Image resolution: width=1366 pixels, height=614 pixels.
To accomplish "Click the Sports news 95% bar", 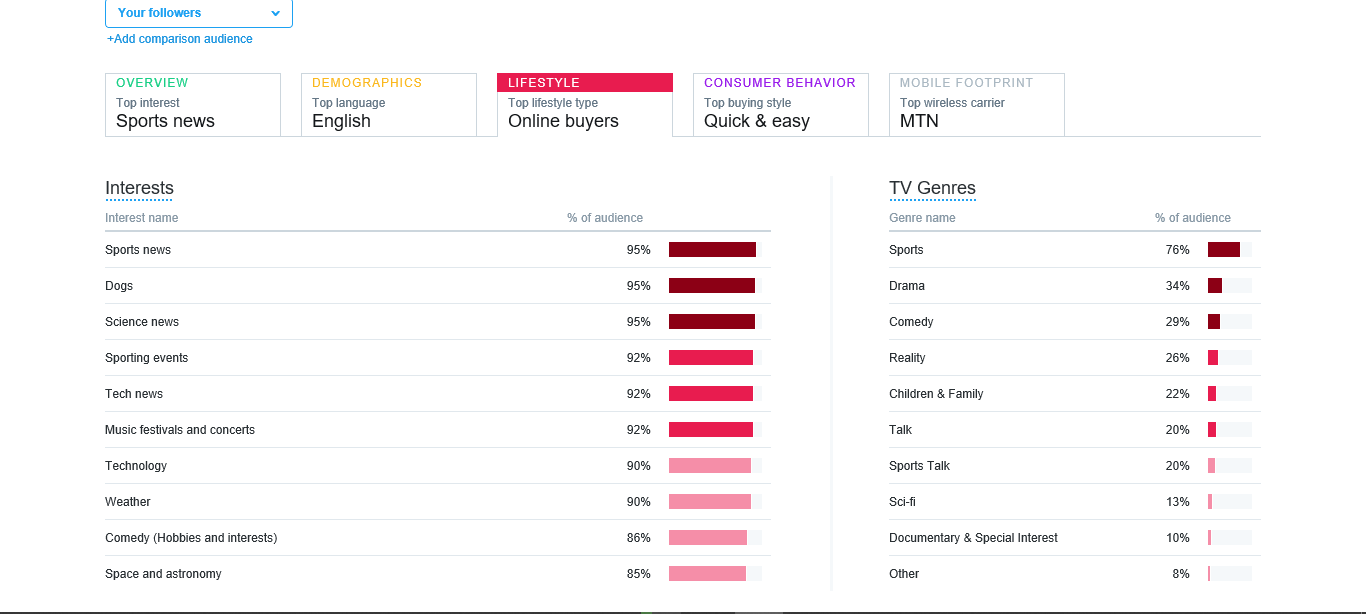I will 713,250.
